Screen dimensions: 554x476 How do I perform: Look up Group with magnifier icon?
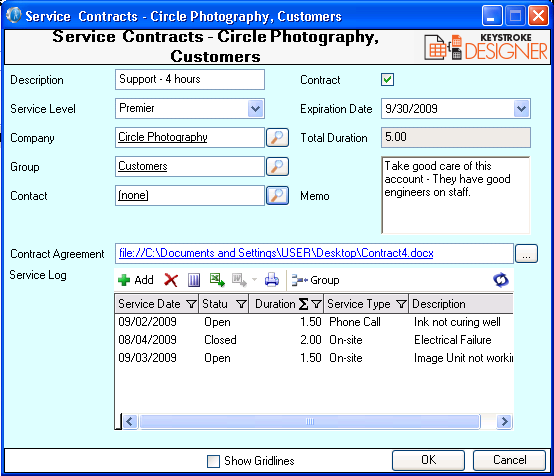[277, 166]
